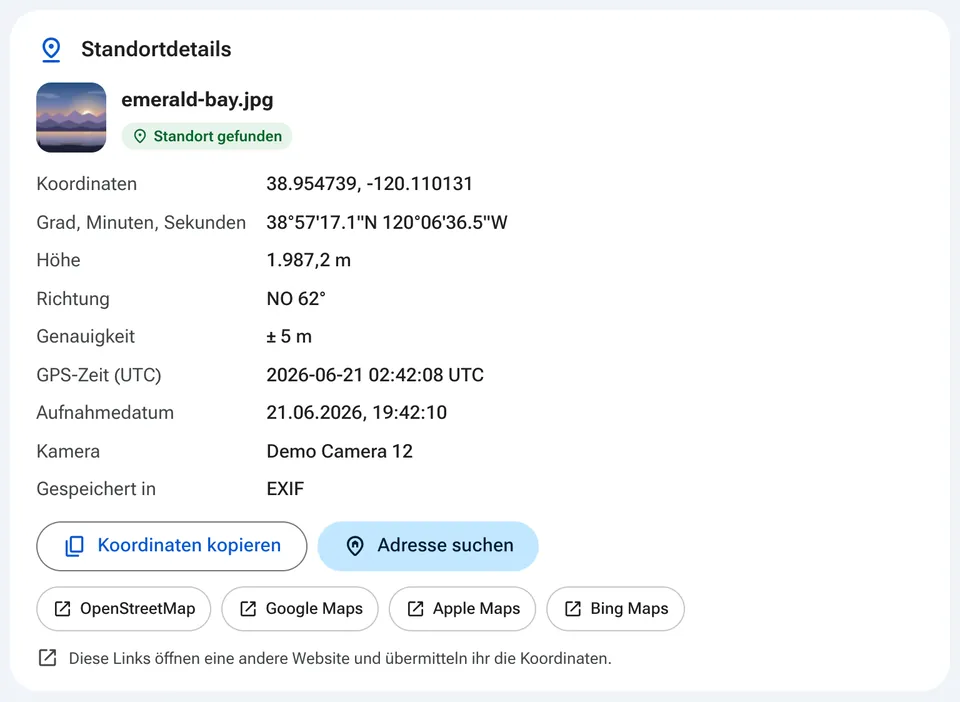Look up the address via Adresse suchen
This screenshot has width=960, height=702.
click(428, 546)
